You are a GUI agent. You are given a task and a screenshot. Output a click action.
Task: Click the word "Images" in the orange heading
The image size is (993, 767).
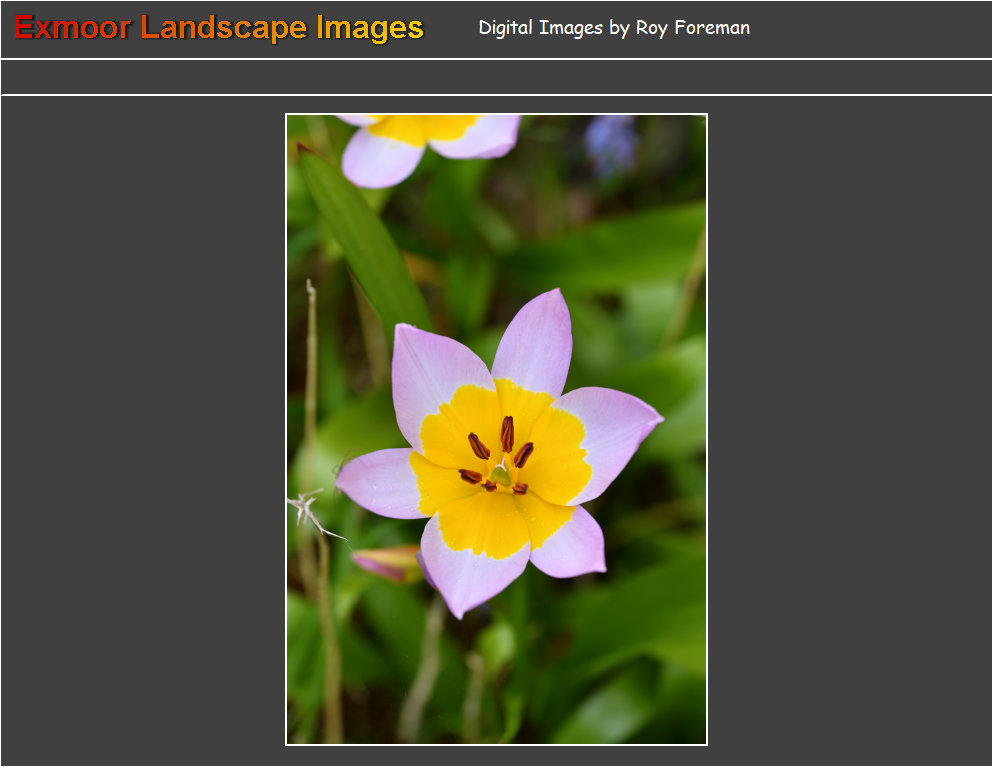[x=369, y=28]
